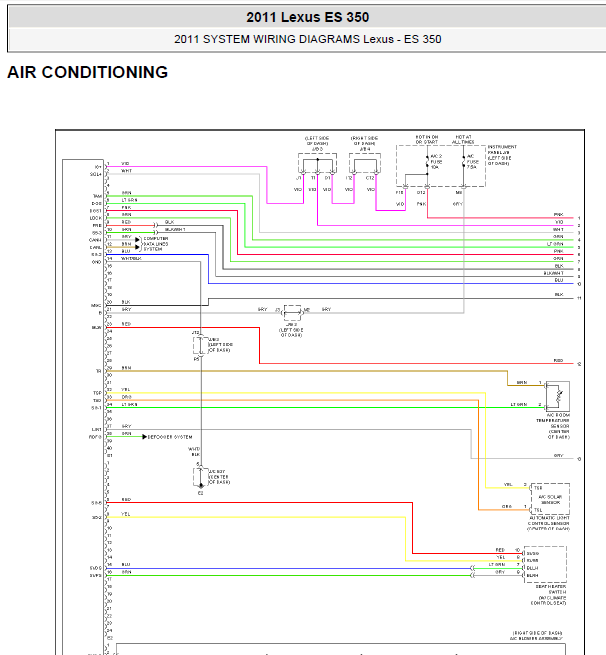The image size is (606, 655).
Task: Click the 'TSL' terminal on solar sensor
Action: [x=538, y=510]
